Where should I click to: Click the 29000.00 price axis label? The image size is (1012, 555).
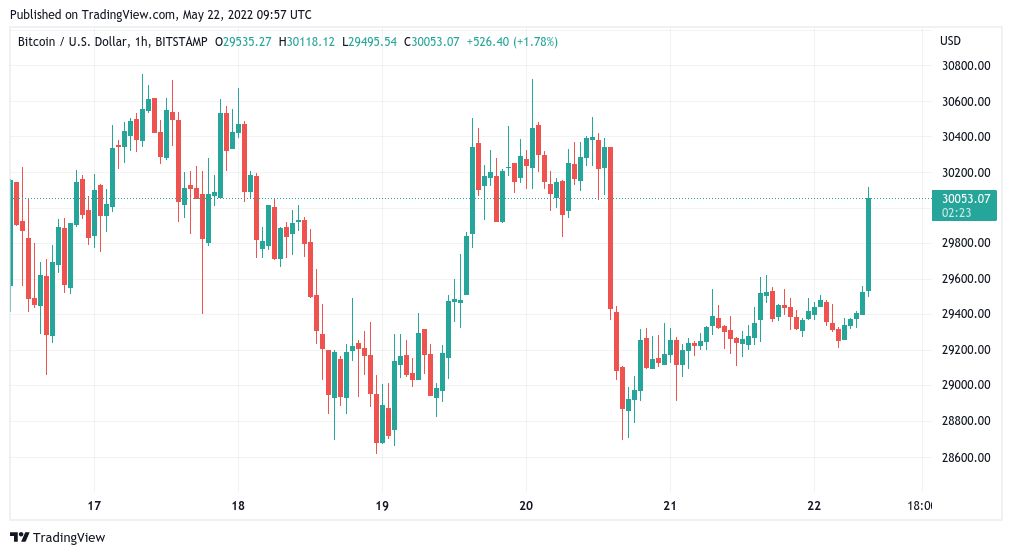[965, 386]
